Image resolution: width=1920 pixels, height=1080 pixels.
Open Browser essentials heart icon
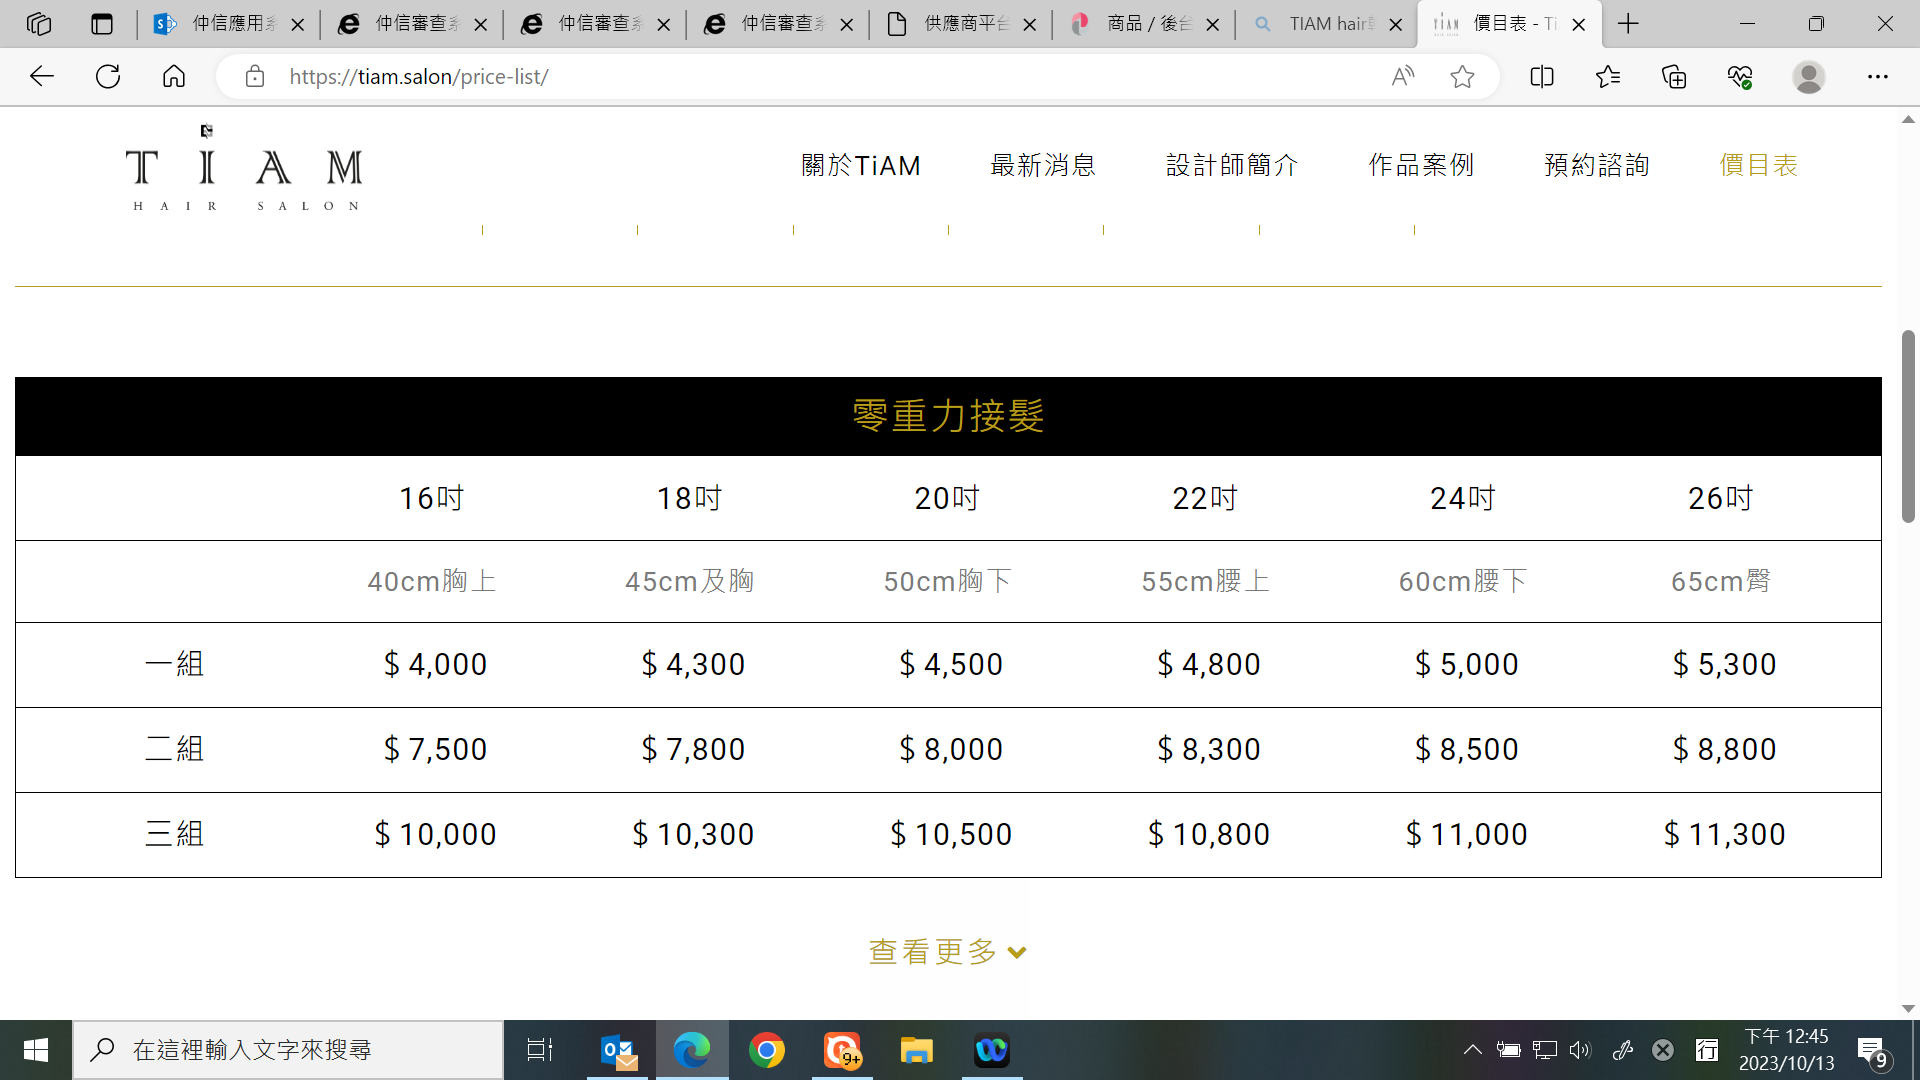point(1740,76)
